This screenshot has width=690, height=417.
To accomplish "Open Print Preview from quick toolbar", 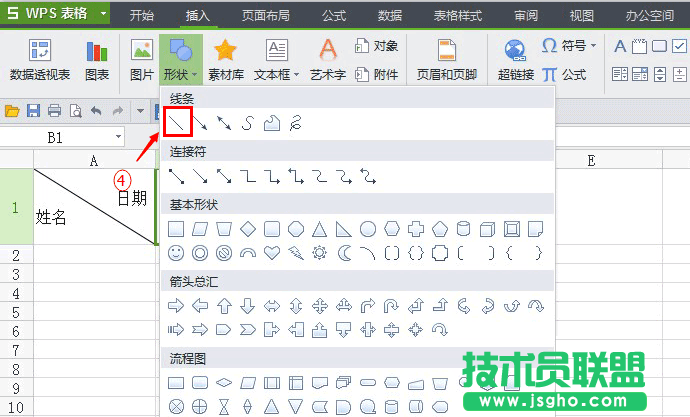I will click(x=76, y=110).
